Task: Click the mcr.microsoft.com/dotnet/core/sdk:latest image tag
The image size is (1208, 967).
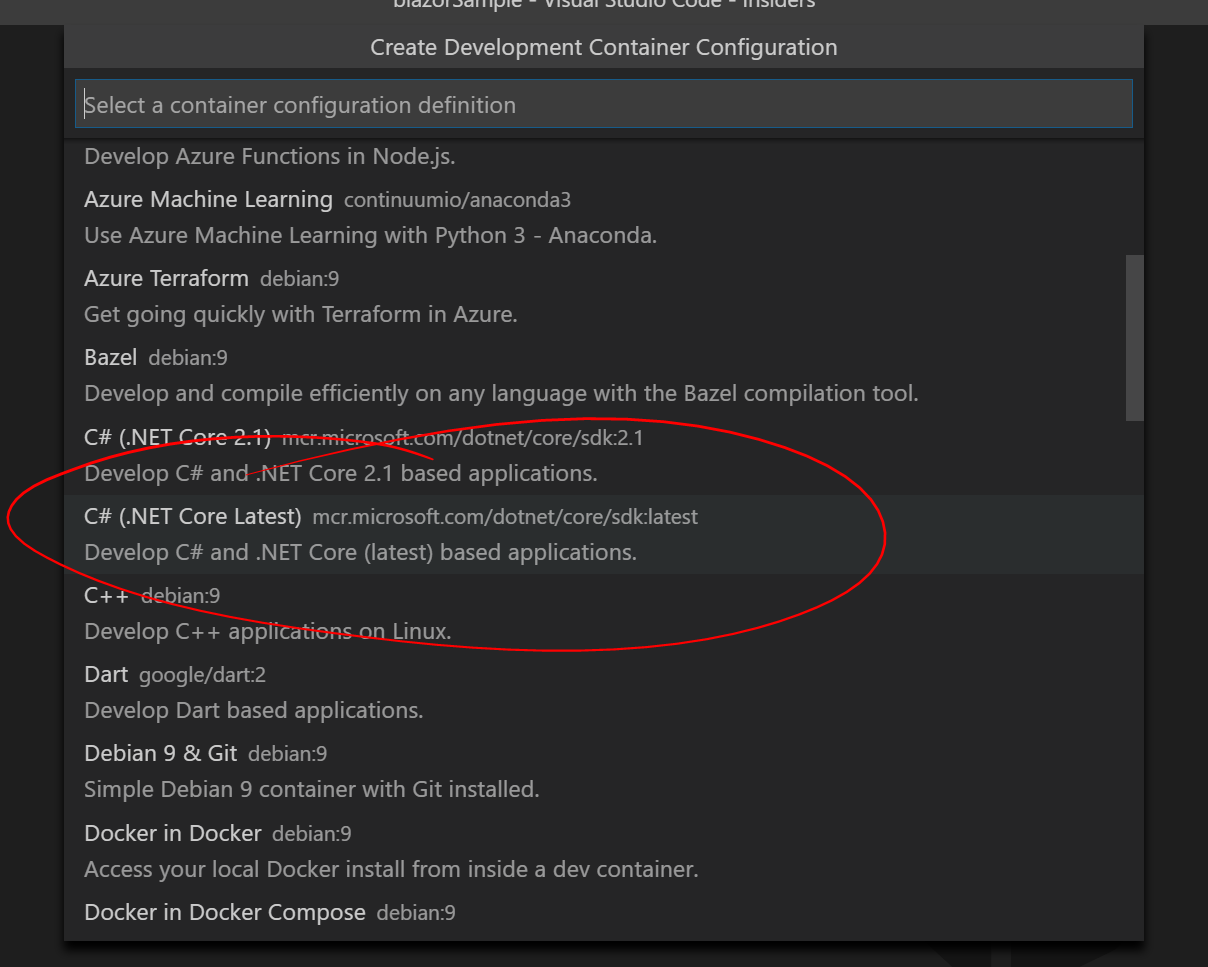Action: click(x=505, y=517)
